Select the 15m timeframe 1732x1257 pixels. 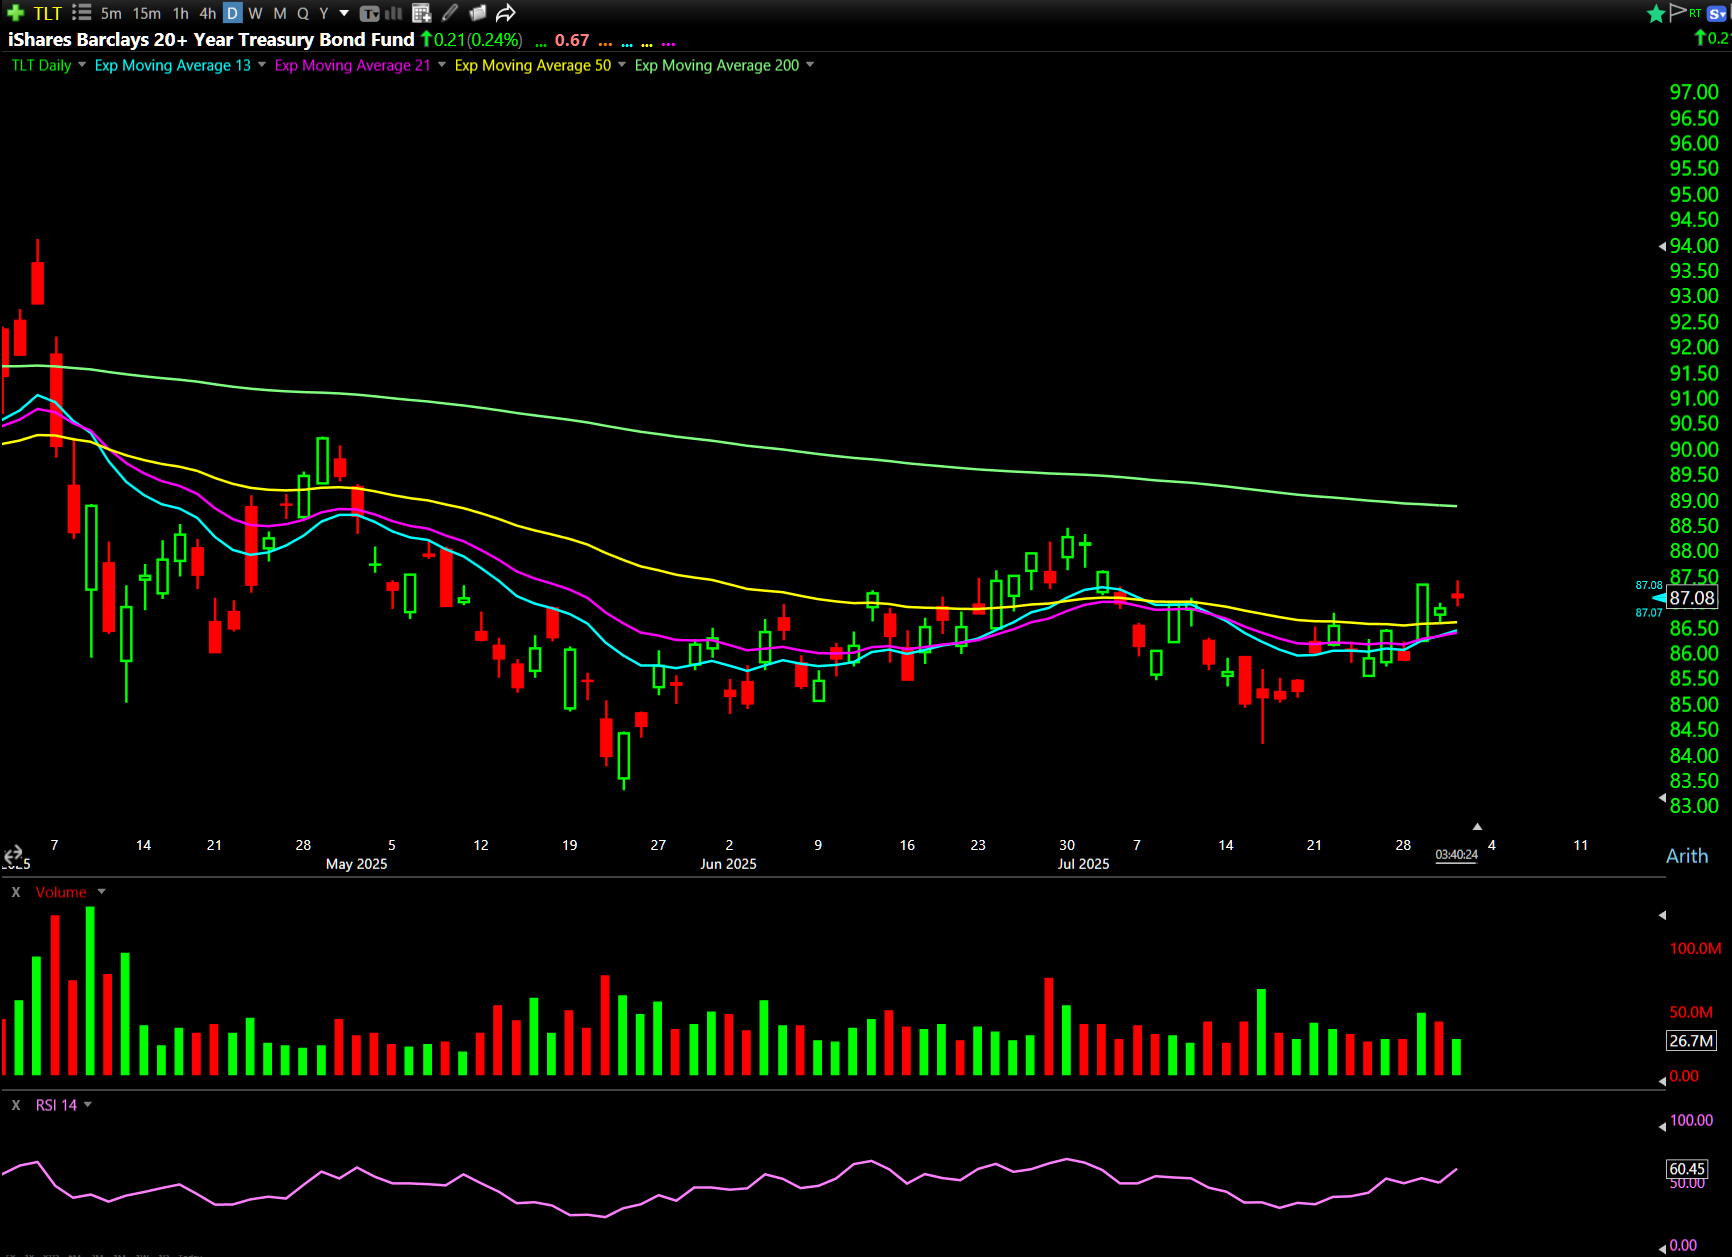point(147,13)
